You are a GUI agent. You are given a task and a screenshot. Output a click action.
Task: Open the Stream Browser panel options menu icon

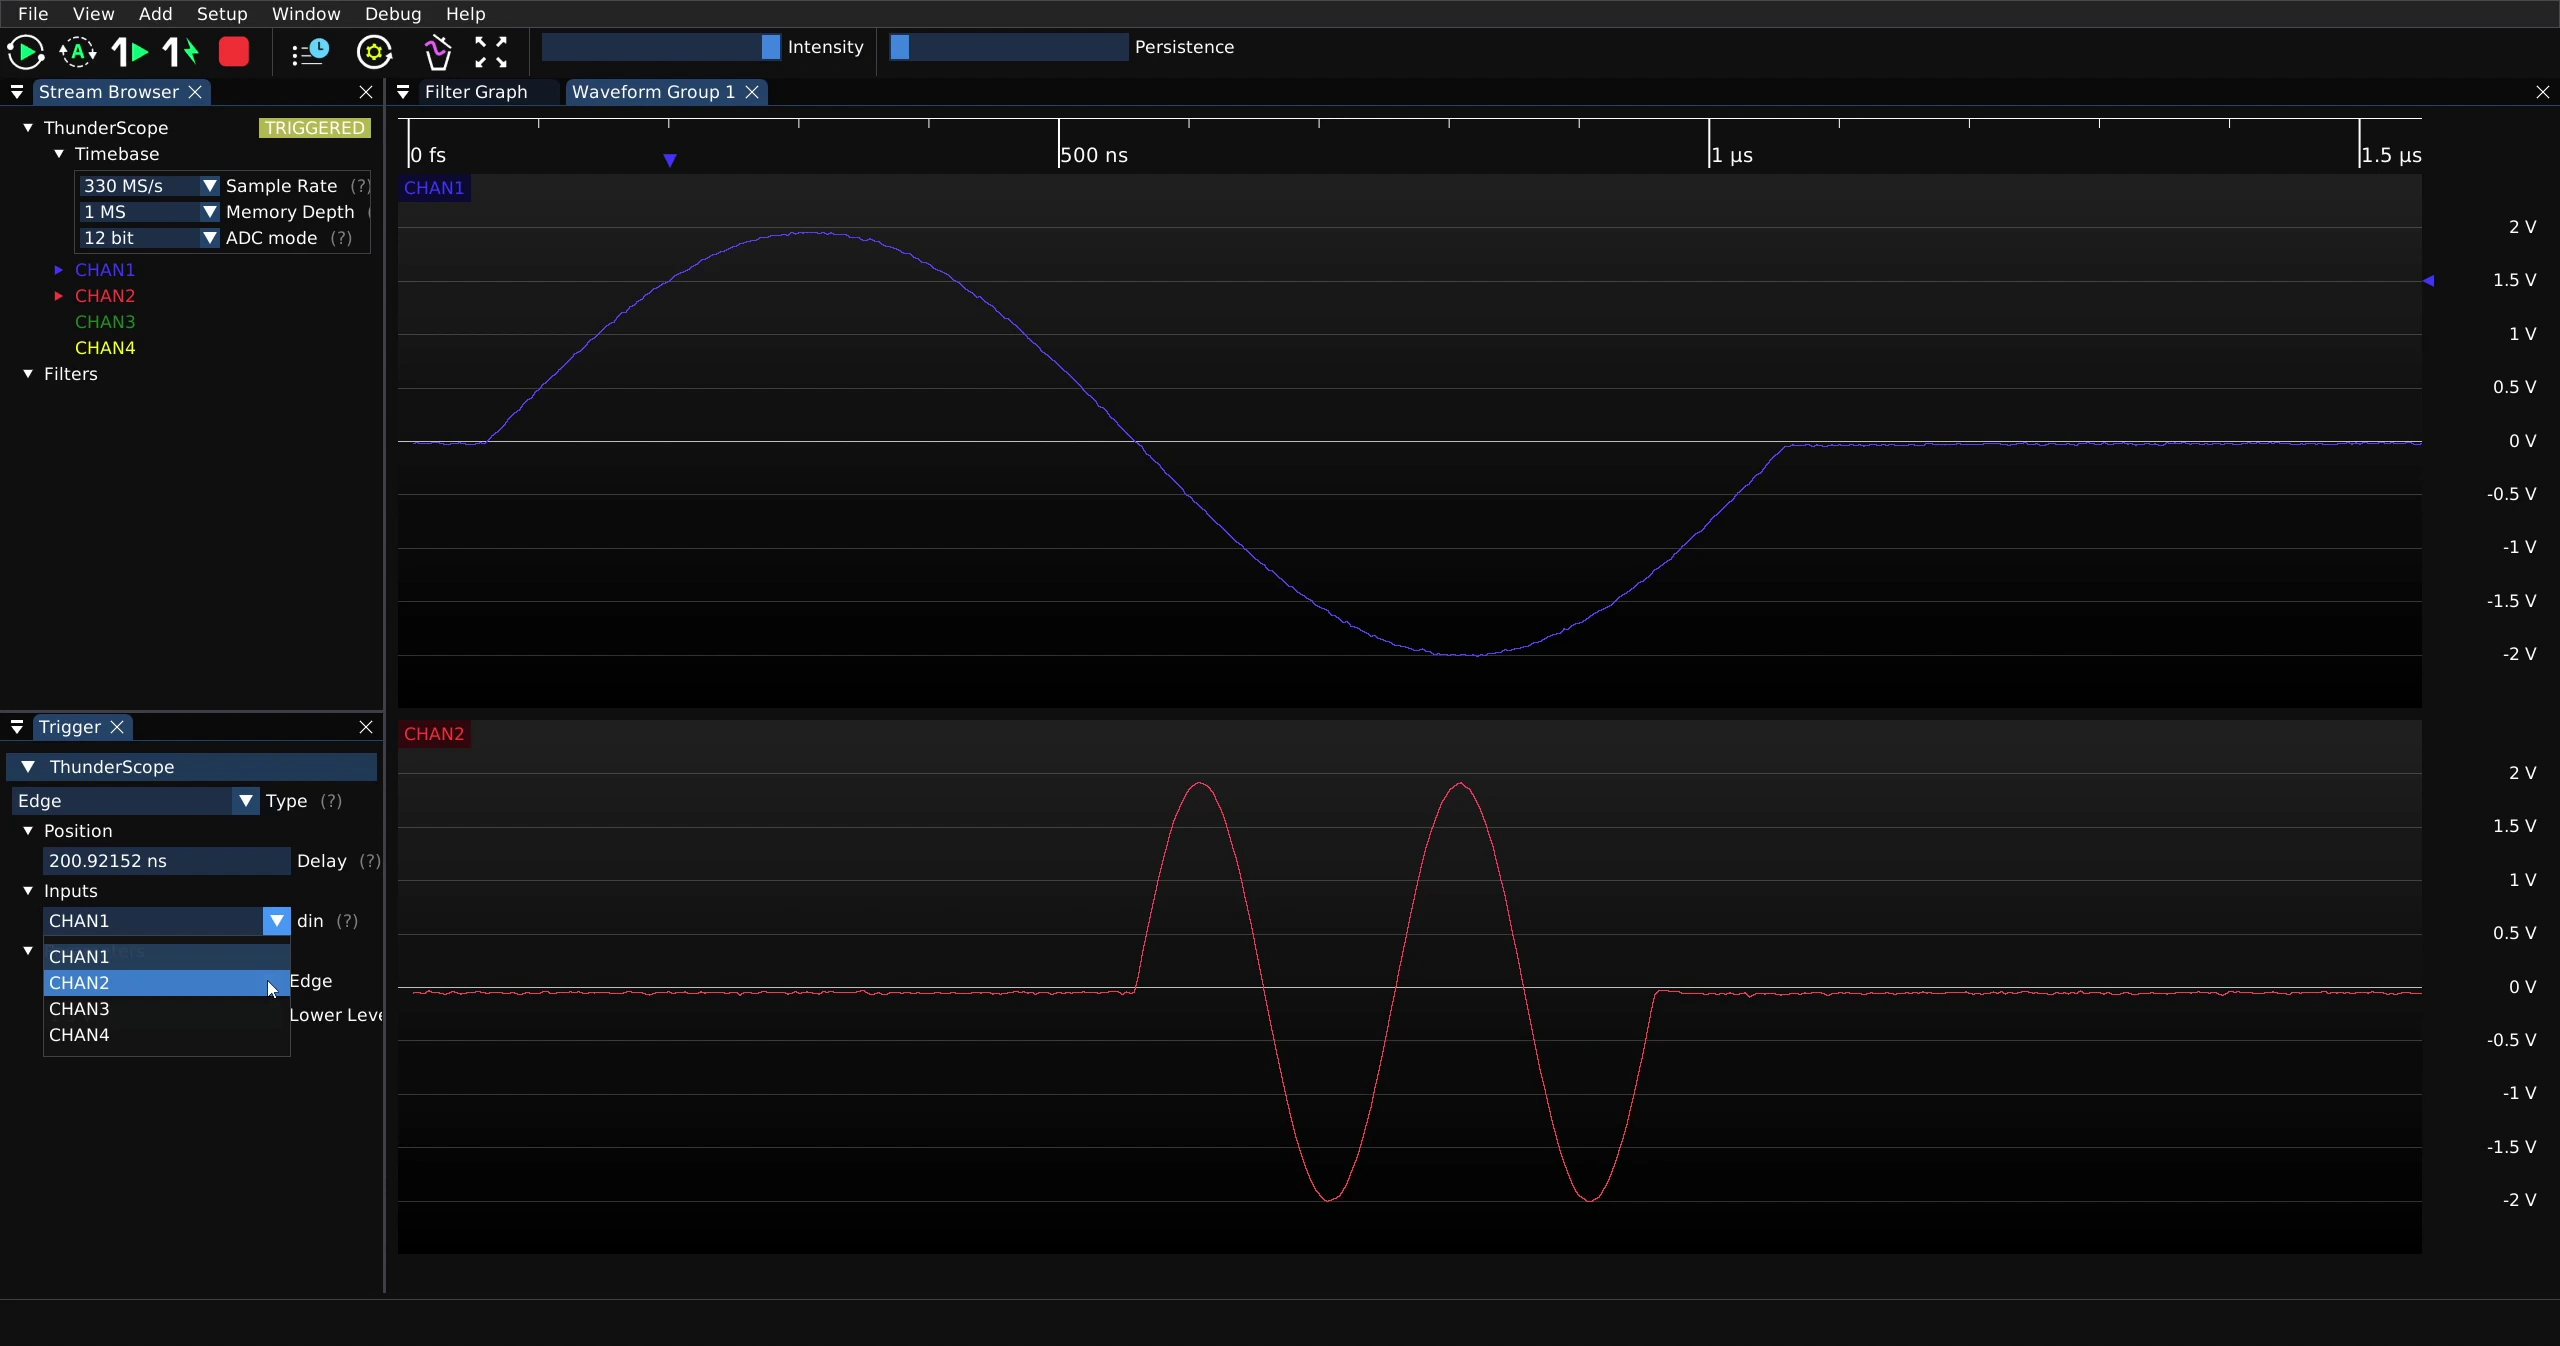(x=17, y=92)
